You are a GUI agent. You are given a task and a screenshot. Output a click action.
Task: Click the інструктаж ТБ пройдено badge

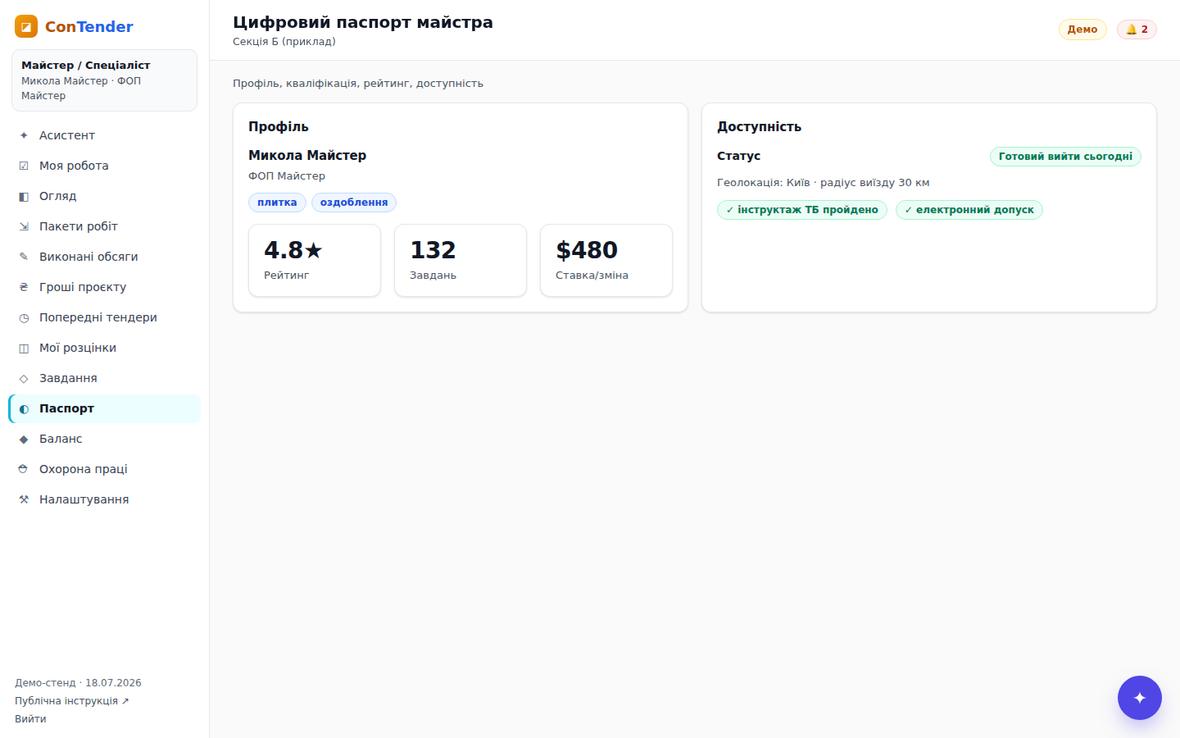point(802,210)
